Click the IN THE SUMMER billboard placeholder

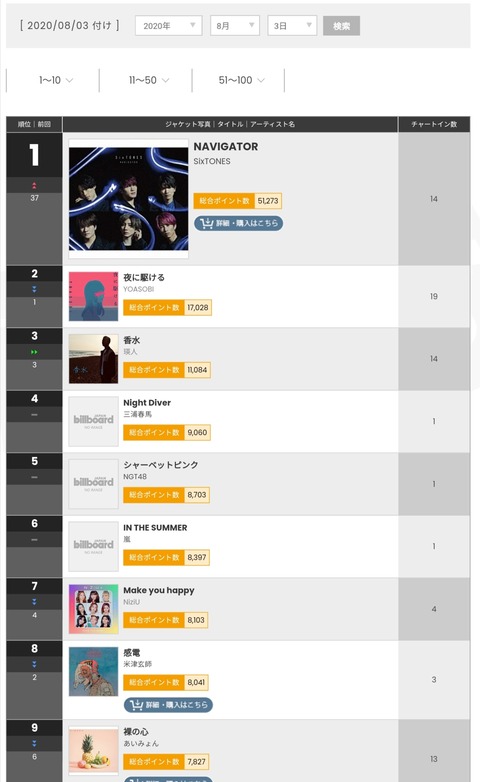(93, 546)
